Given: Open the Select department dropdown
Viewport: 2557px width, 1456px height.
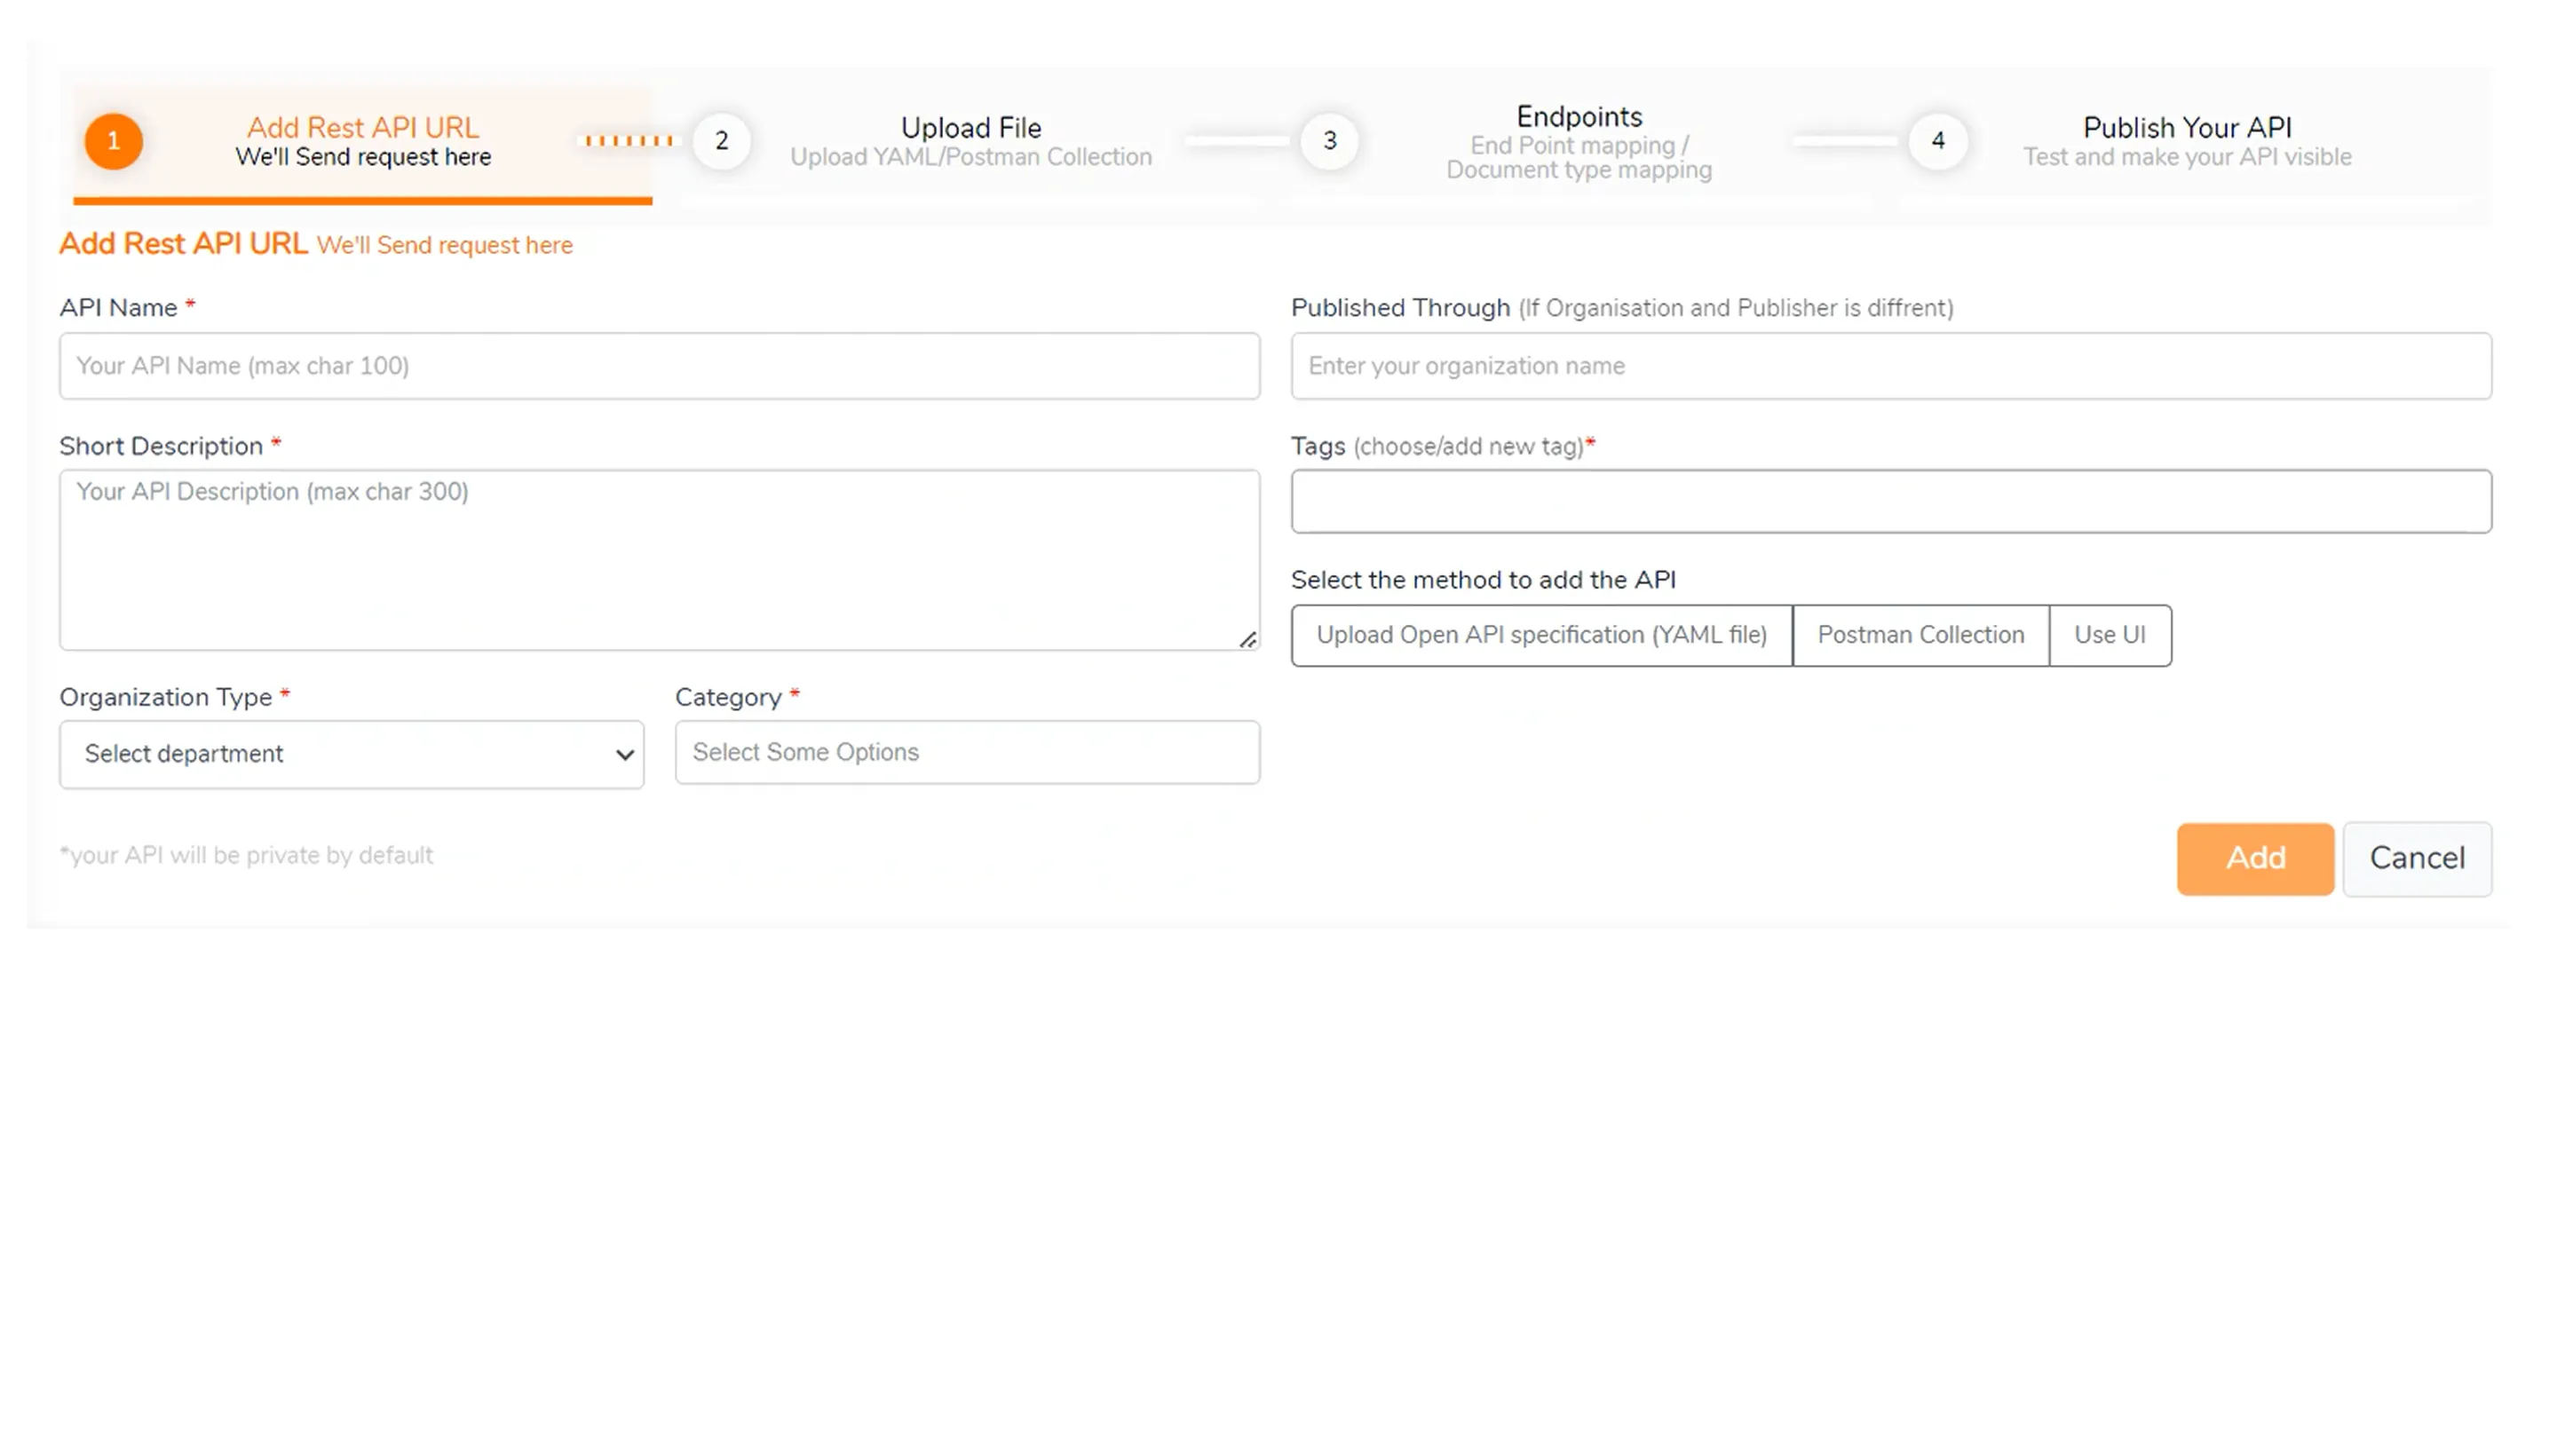Looking at the screenshot, I should [x=351, y=754].
